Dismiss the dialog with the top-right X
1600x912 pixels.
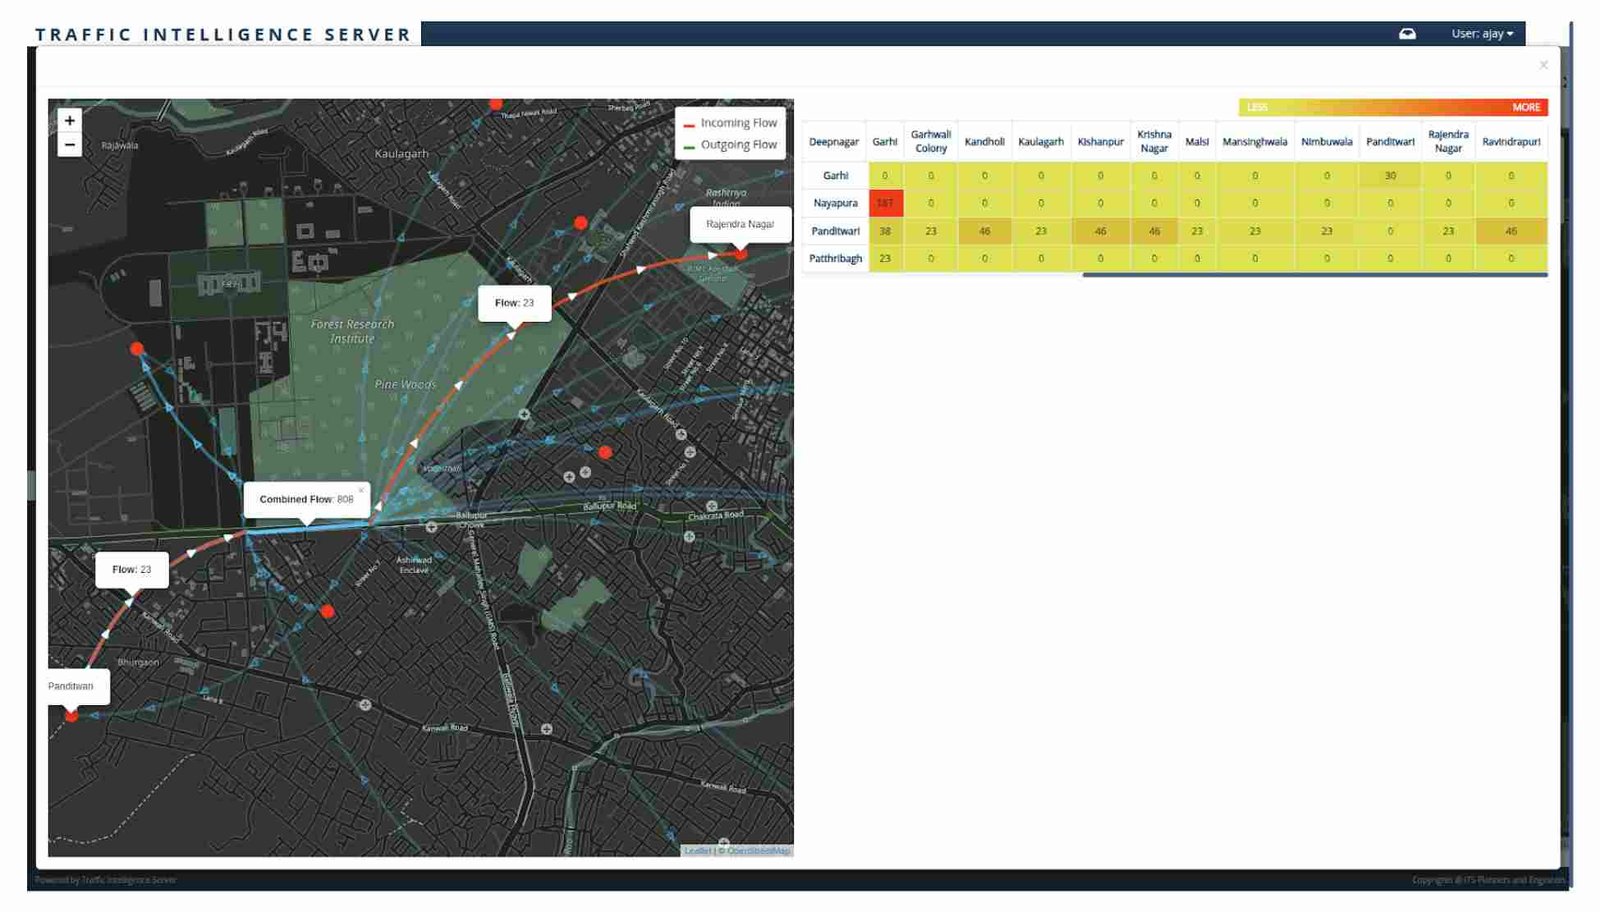click(1543, 65)
